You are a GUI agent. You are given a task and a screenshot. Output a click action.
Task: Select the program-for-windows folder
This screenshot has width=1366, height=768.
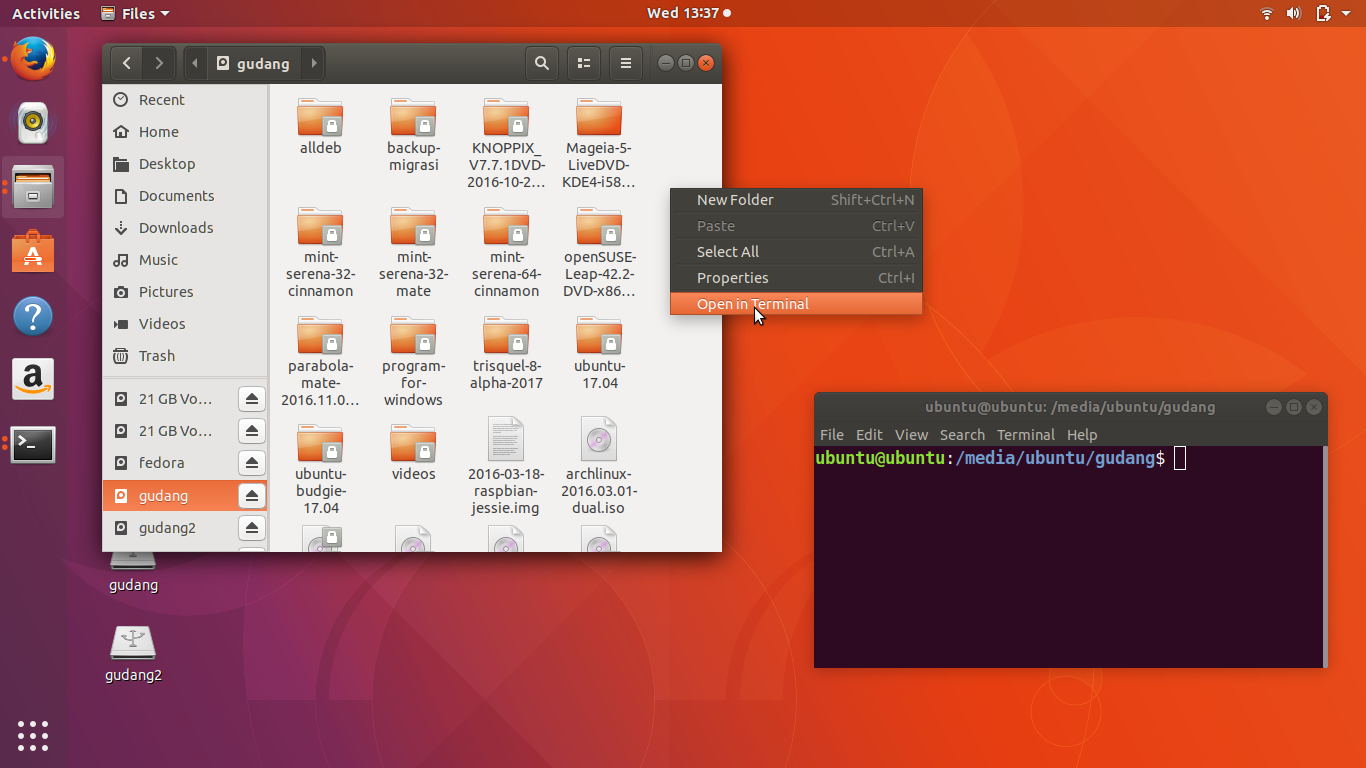point(413,362)
